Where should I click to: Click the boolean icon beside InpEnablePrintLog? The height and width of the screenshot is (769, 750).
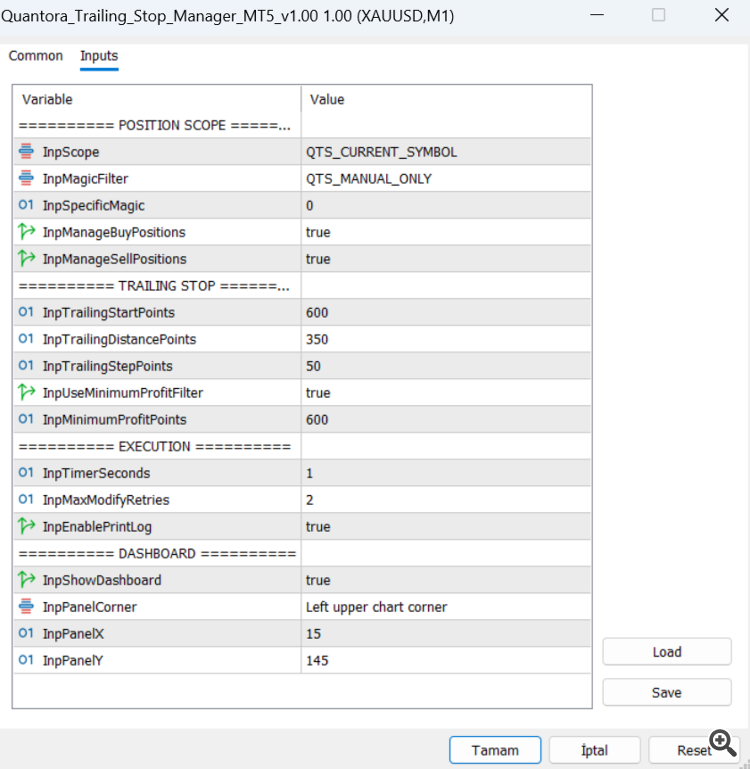pos(26,526)
